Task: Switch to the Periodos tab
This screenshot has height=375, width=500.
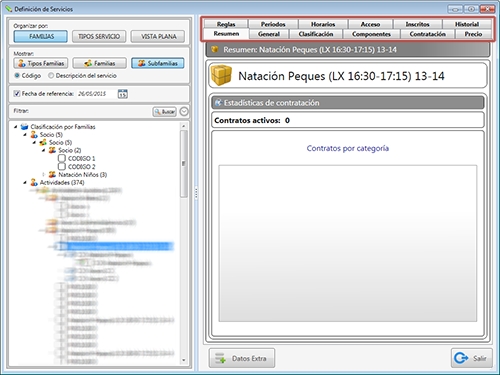Action: (x=273, y=24)
